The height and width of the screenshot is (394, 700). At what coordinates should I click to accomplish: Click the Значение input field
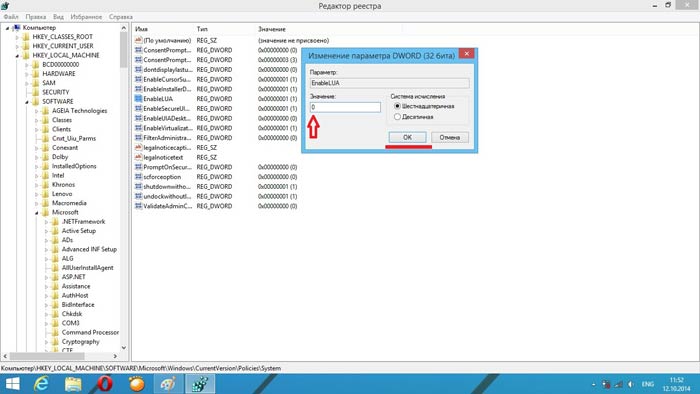pos(345,107)
